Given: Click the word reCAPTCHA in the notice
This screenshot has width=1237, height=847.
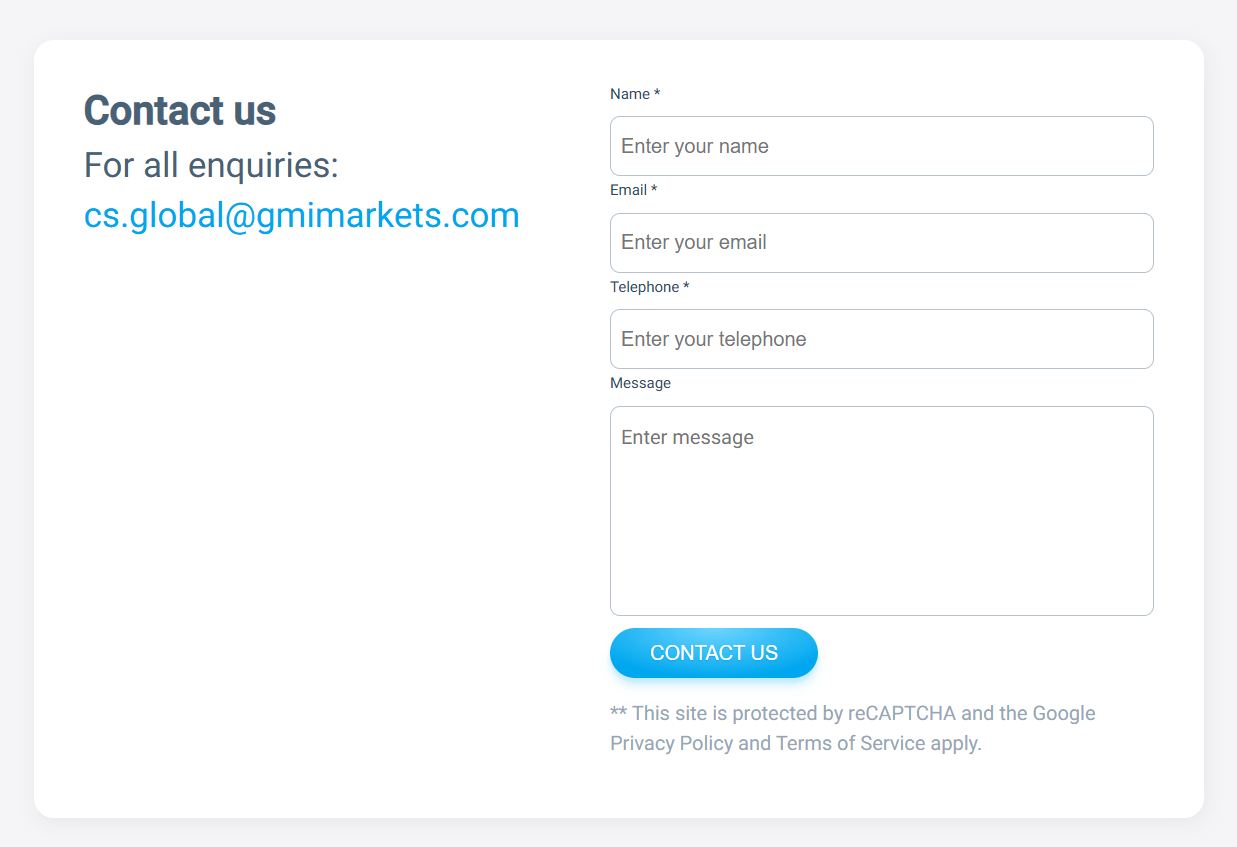Looking at the screenshot, I should (x=902, y=713).
